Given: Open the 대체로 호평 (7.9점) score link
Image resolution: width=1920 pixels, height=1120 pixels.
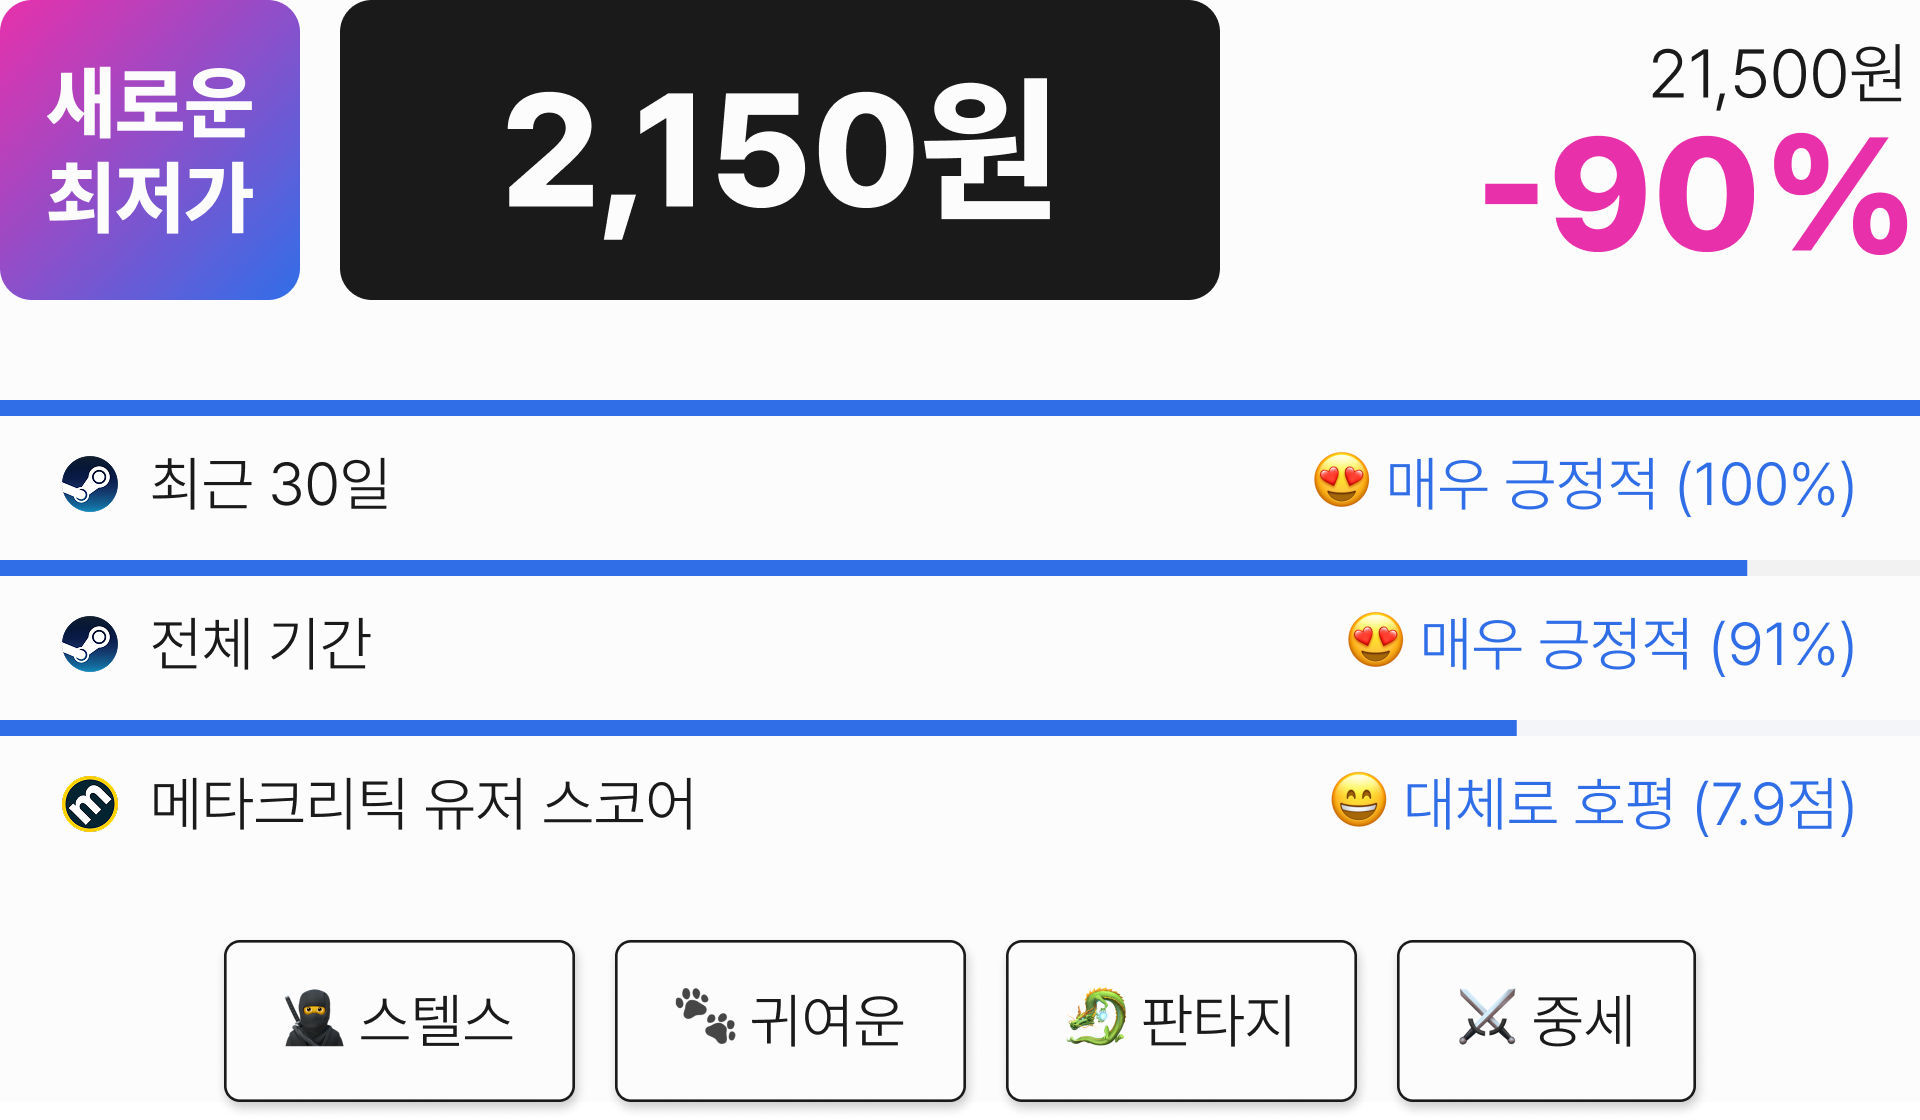Looking at the screenshot, I should point(1629,804).
